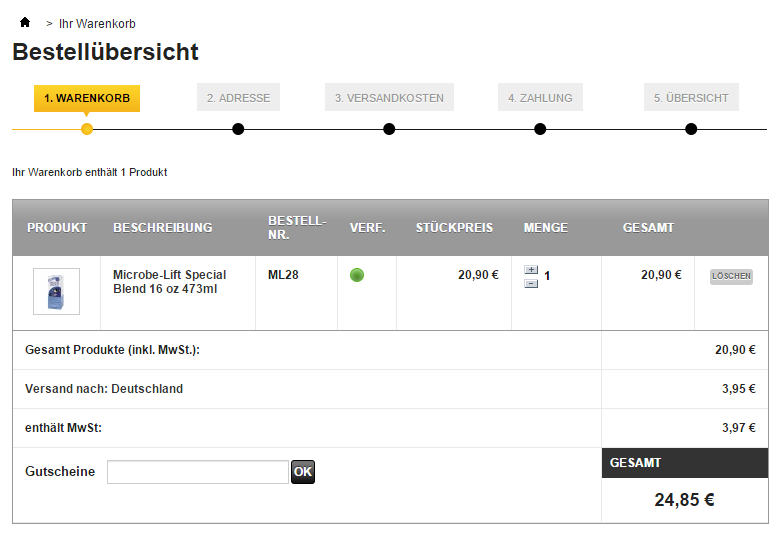Open the Microbe-Lift Special Blend product link
This screenshot has height=543, width=778.
coord(169,281)
